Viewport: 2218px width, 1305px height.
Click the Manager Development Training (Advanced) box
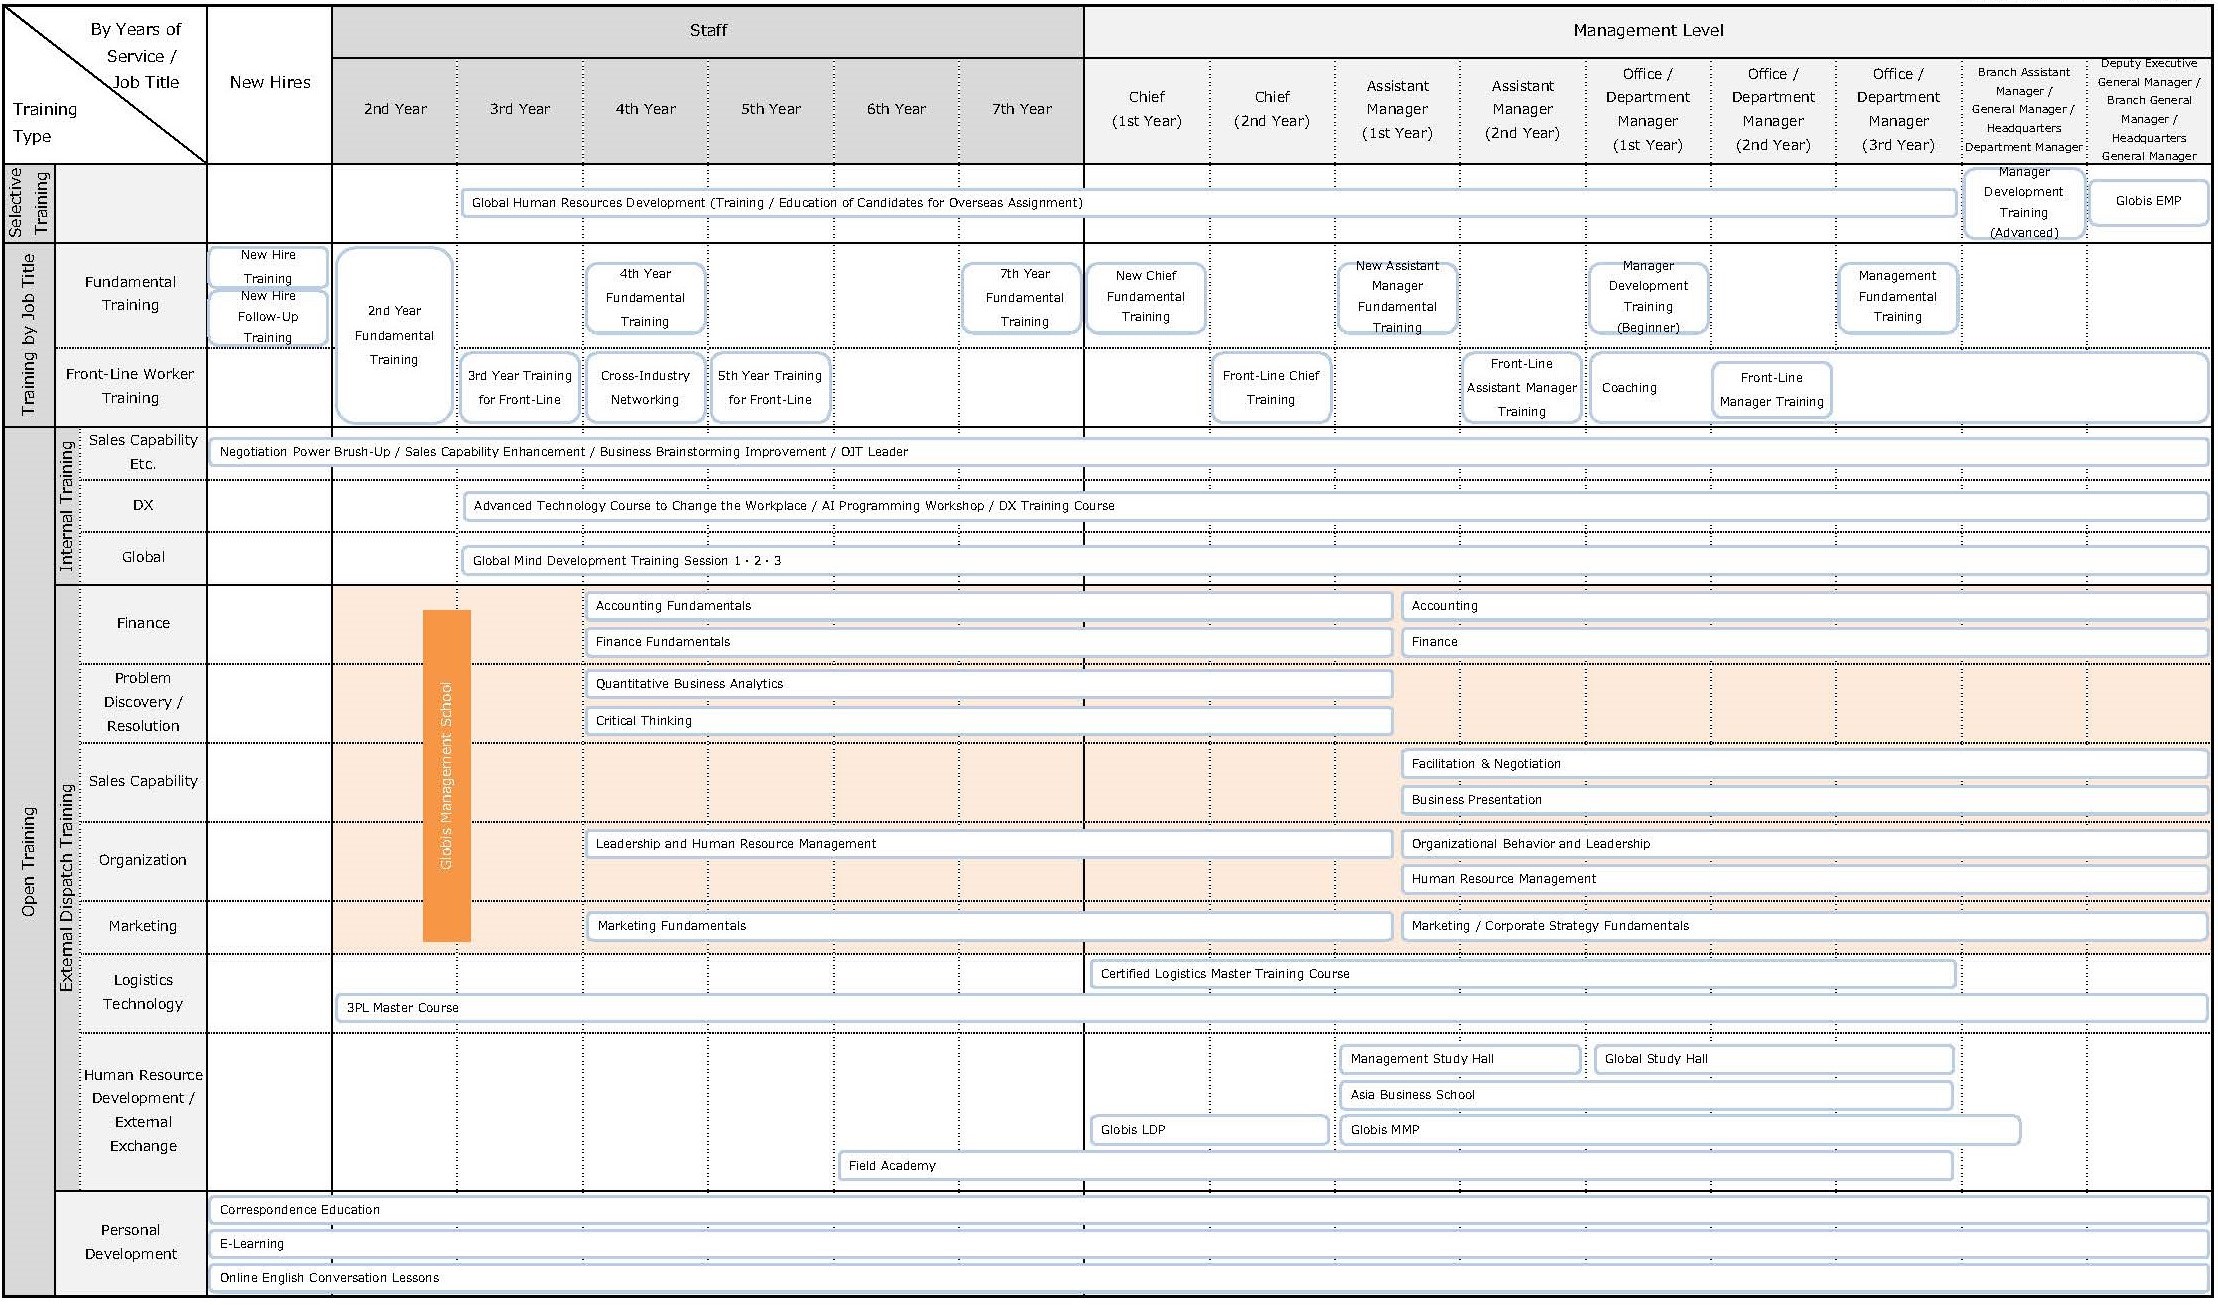pos(2023,203)
